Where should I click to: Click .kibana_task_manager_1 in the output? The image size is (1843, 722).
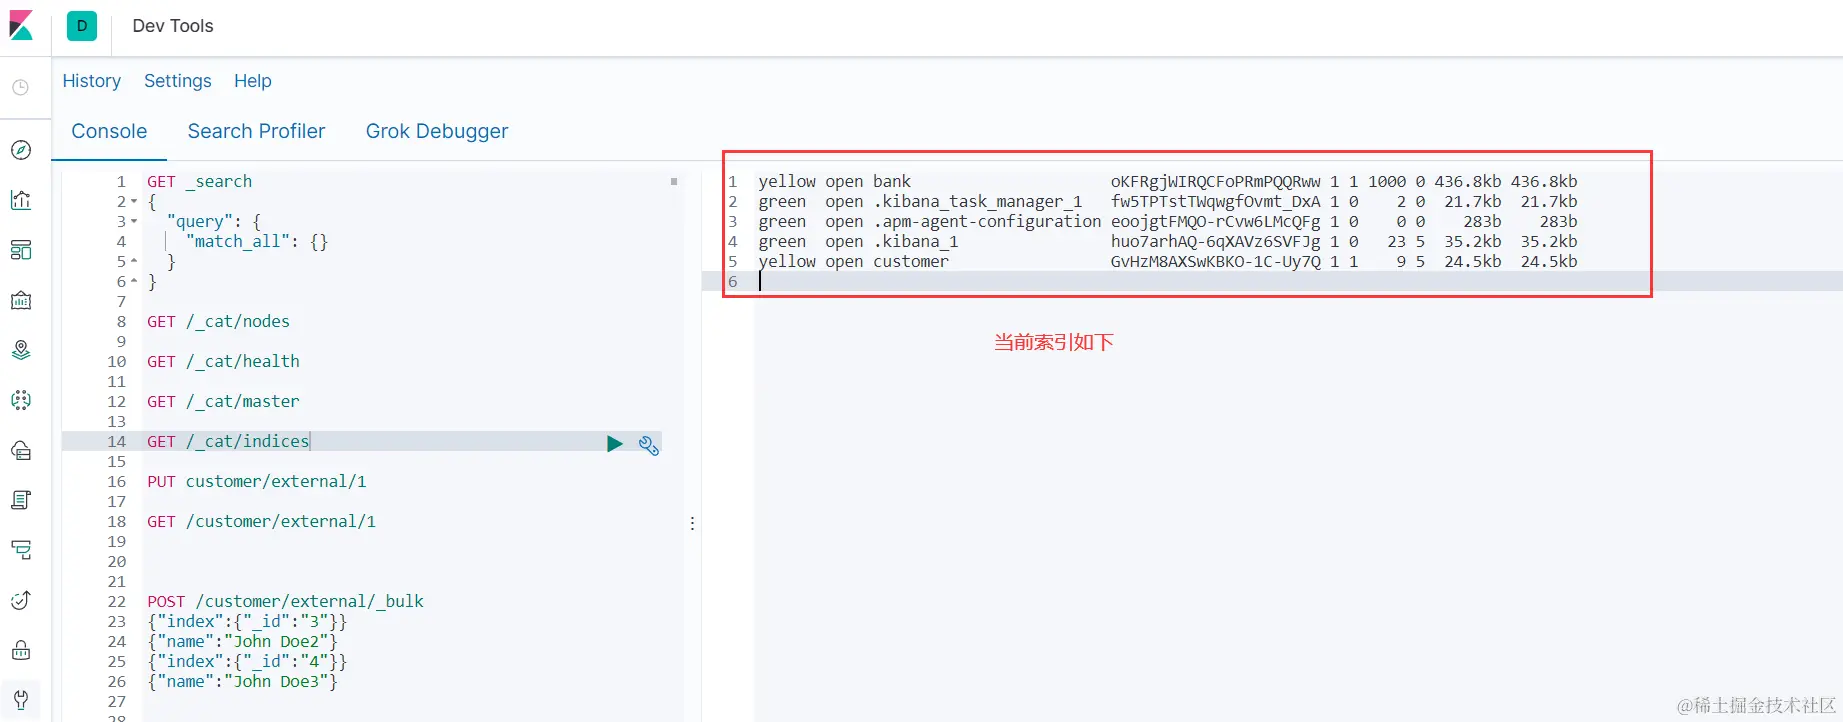coord(977,202)
